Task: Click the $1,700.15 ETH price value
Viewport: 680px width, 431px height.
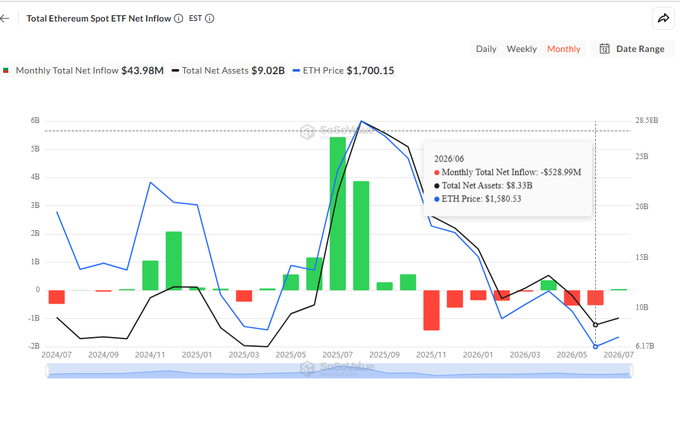Action: pyautogui.click(x=370, y=70)
